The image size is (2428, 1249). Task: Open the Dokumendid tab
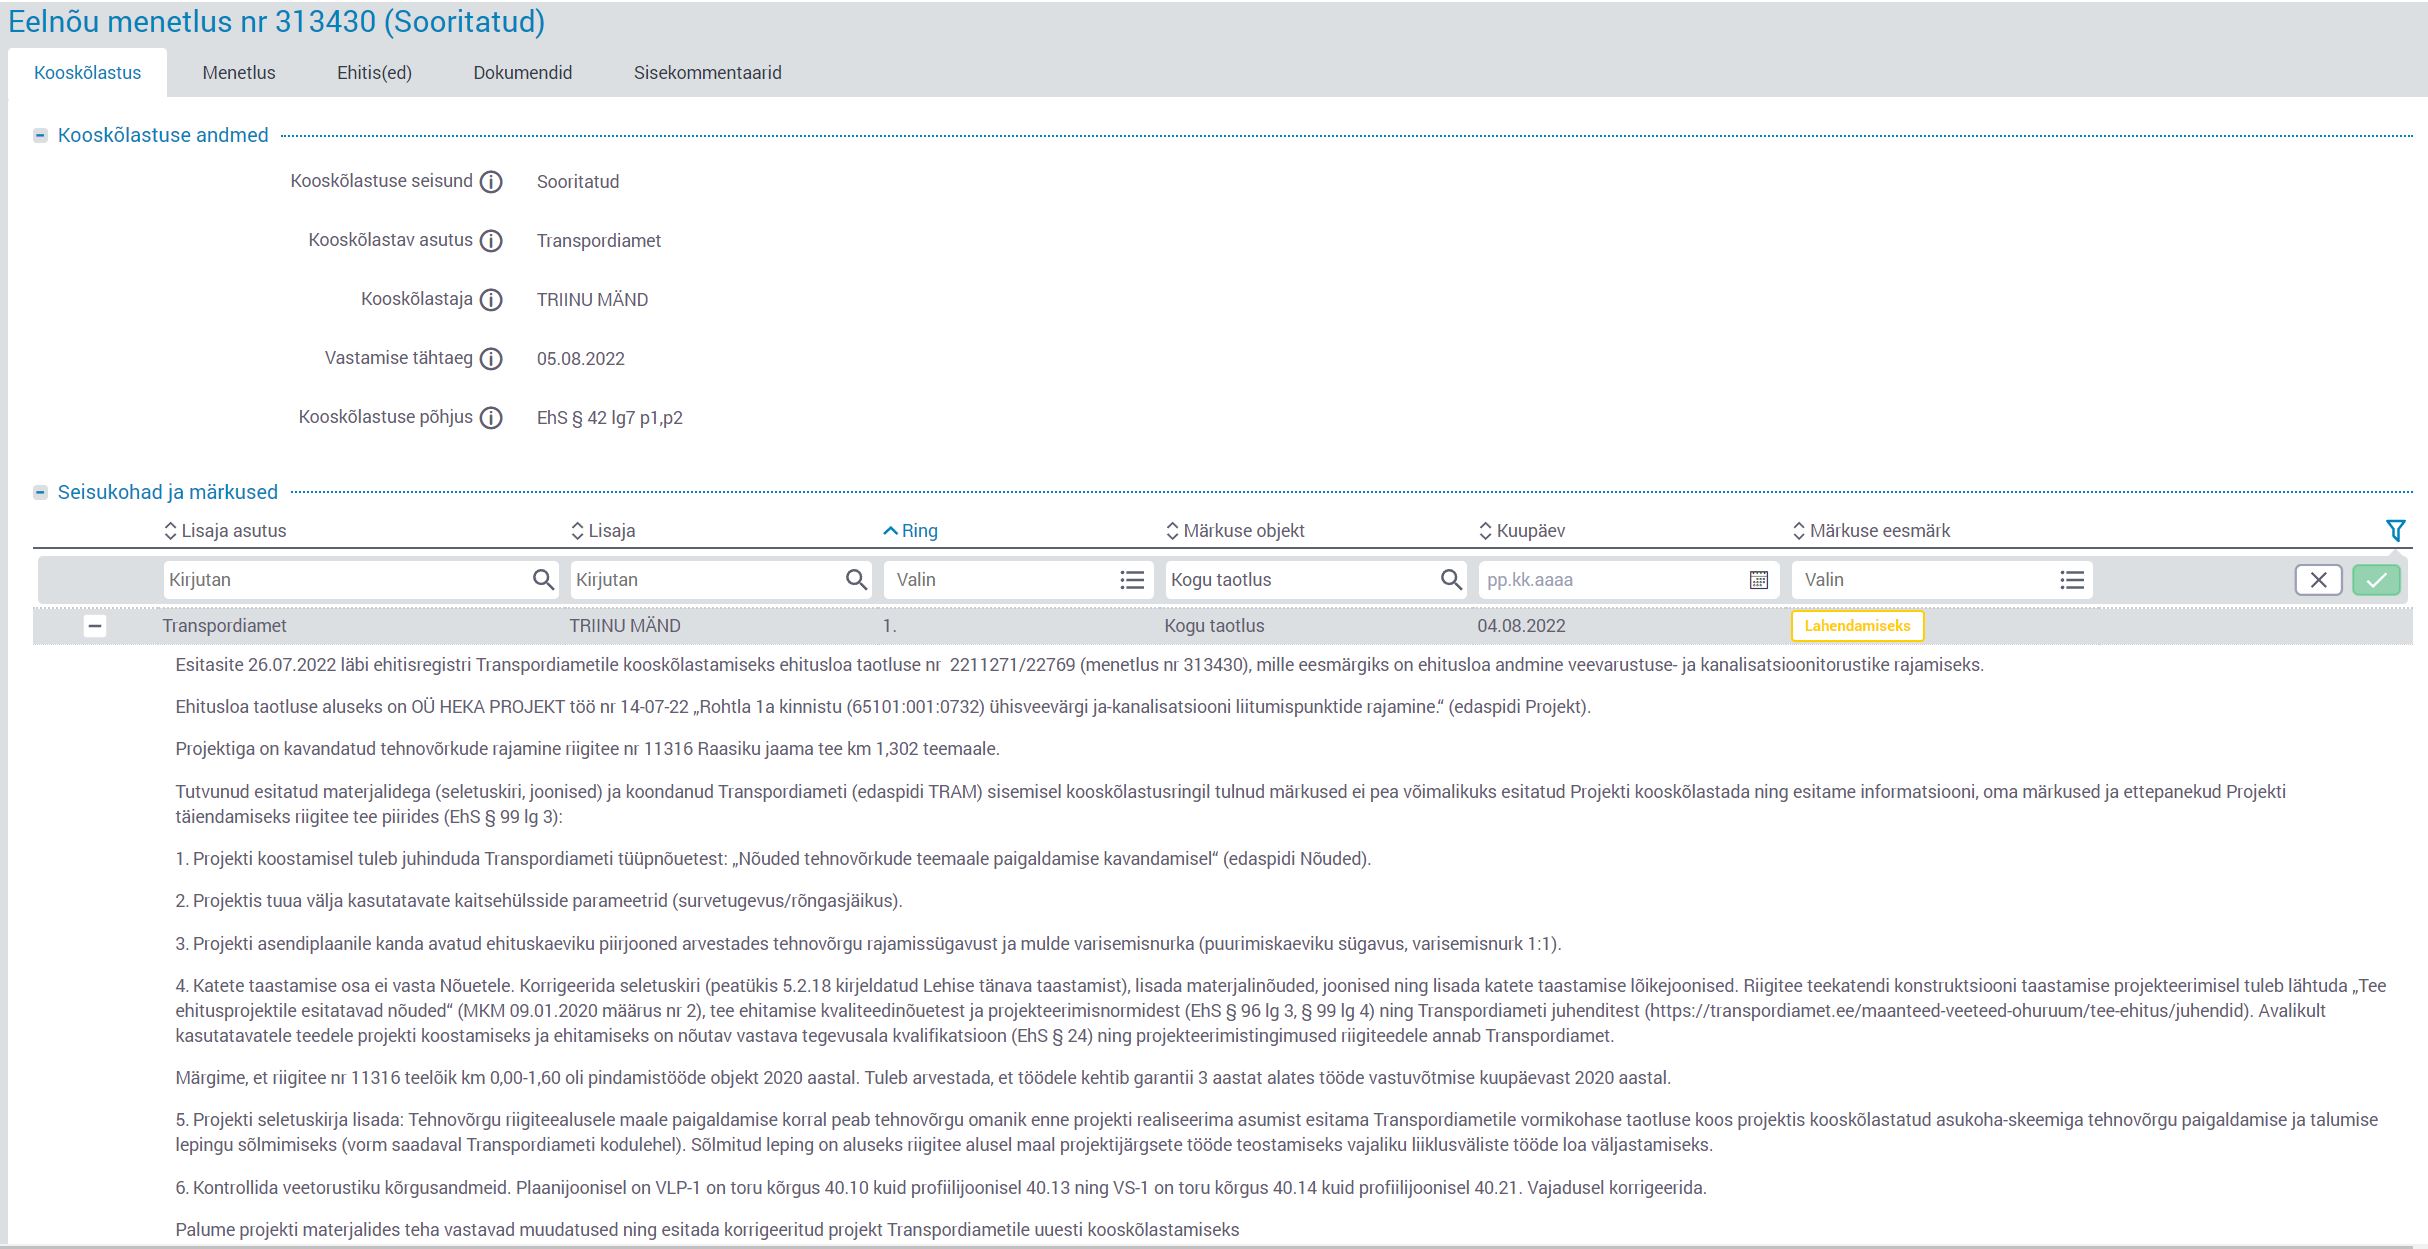tap(523, 73)
